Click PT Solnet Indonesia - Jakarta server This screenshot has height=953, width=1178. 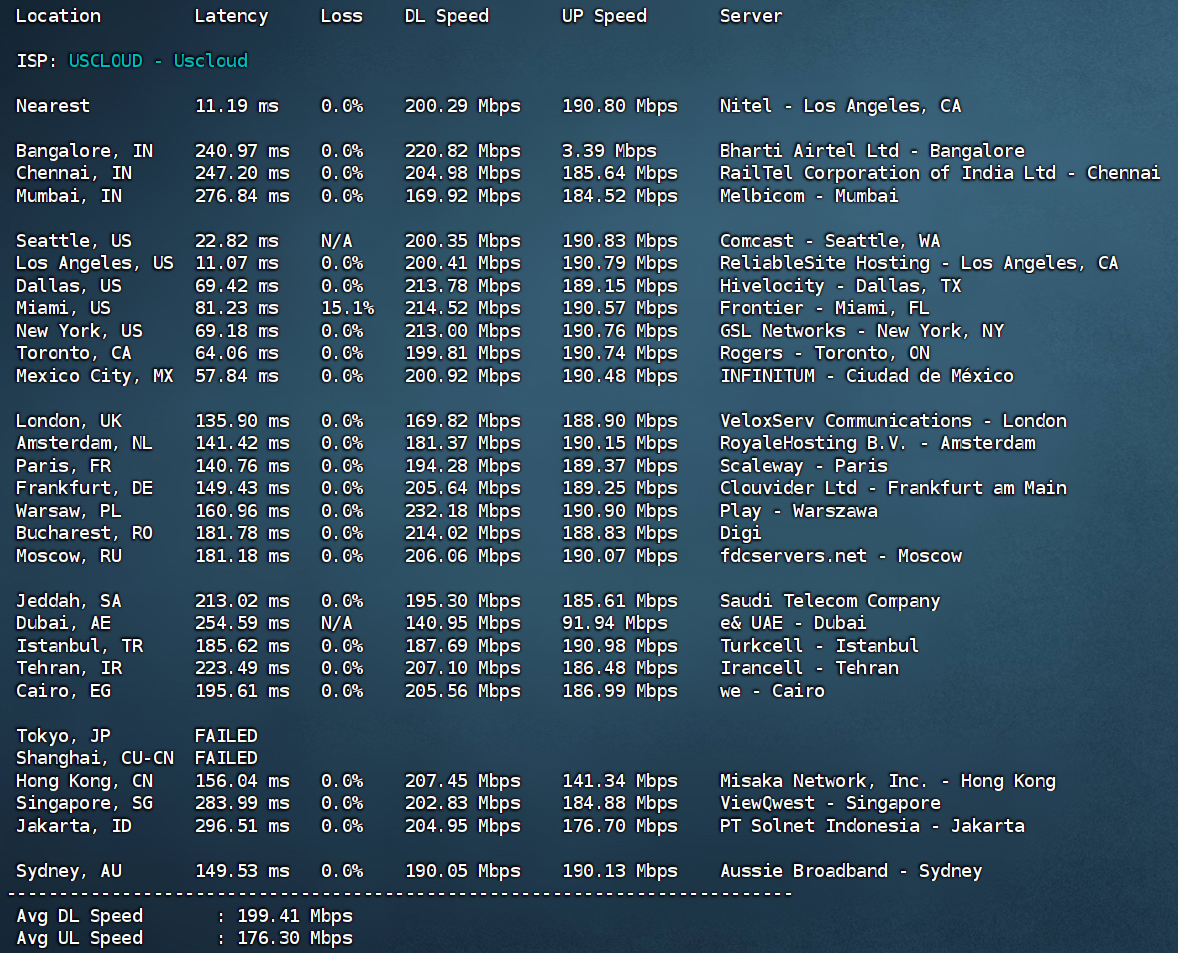point(872,827)
